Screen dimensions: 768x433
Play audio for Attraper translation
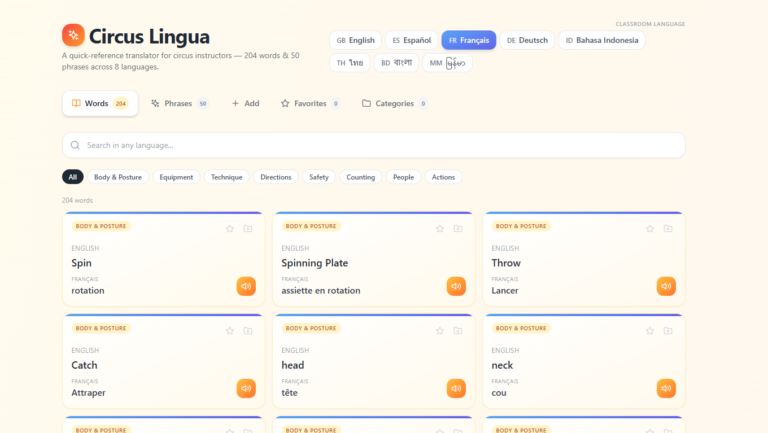click(246, 388)
